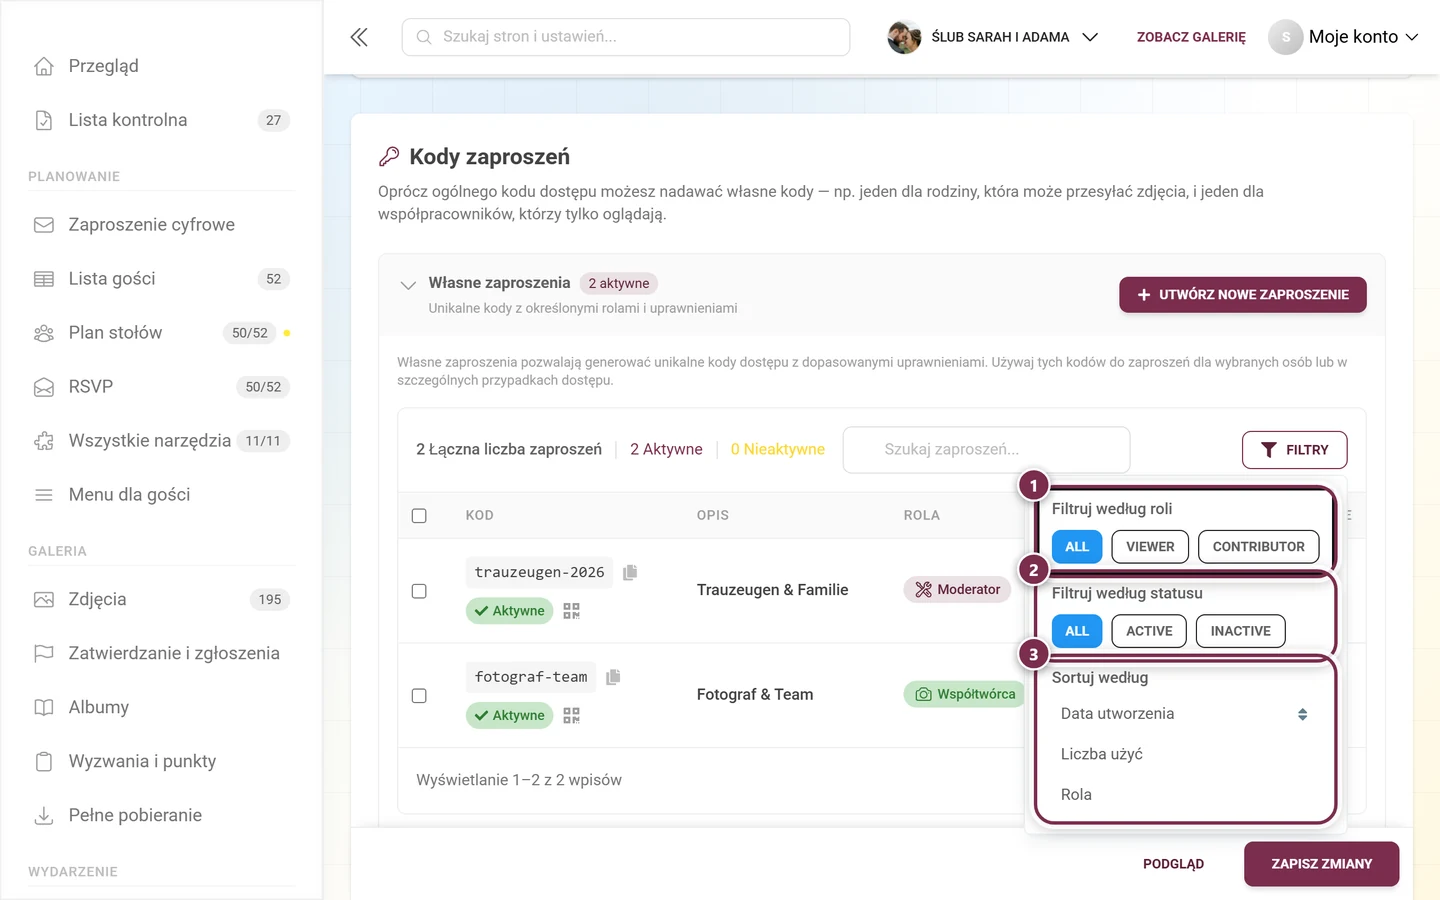This screenshot has width=1440, height=900.
Task: Show QR code for trauzeugen-2026
Action: (x=571, y=611)
